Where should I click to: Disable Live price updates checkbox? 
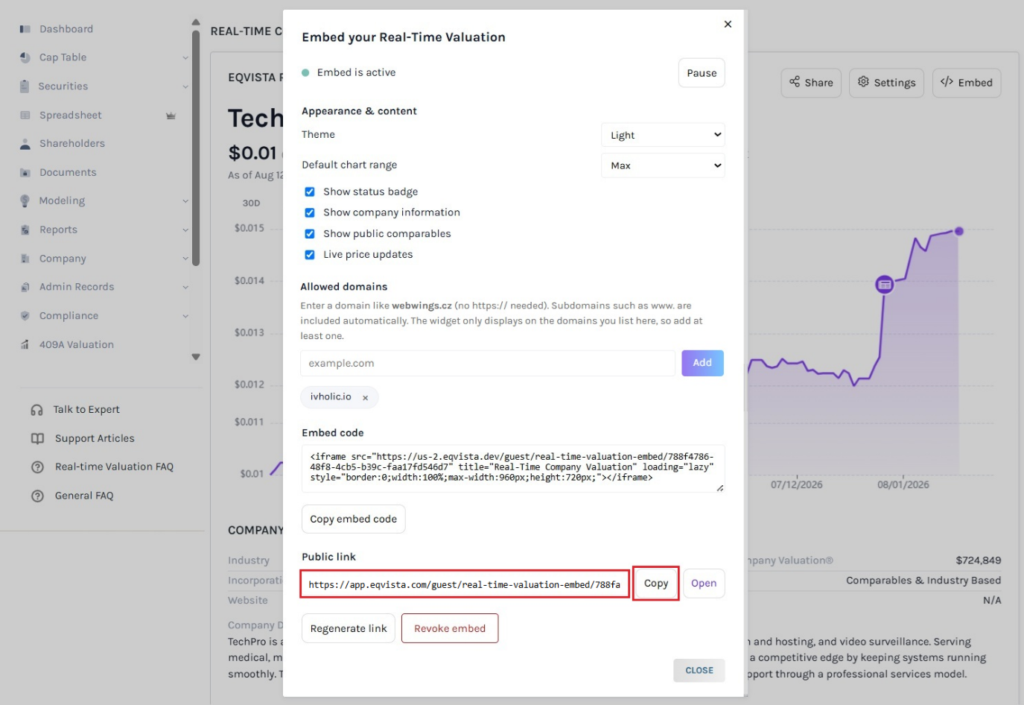coord(310,255)
